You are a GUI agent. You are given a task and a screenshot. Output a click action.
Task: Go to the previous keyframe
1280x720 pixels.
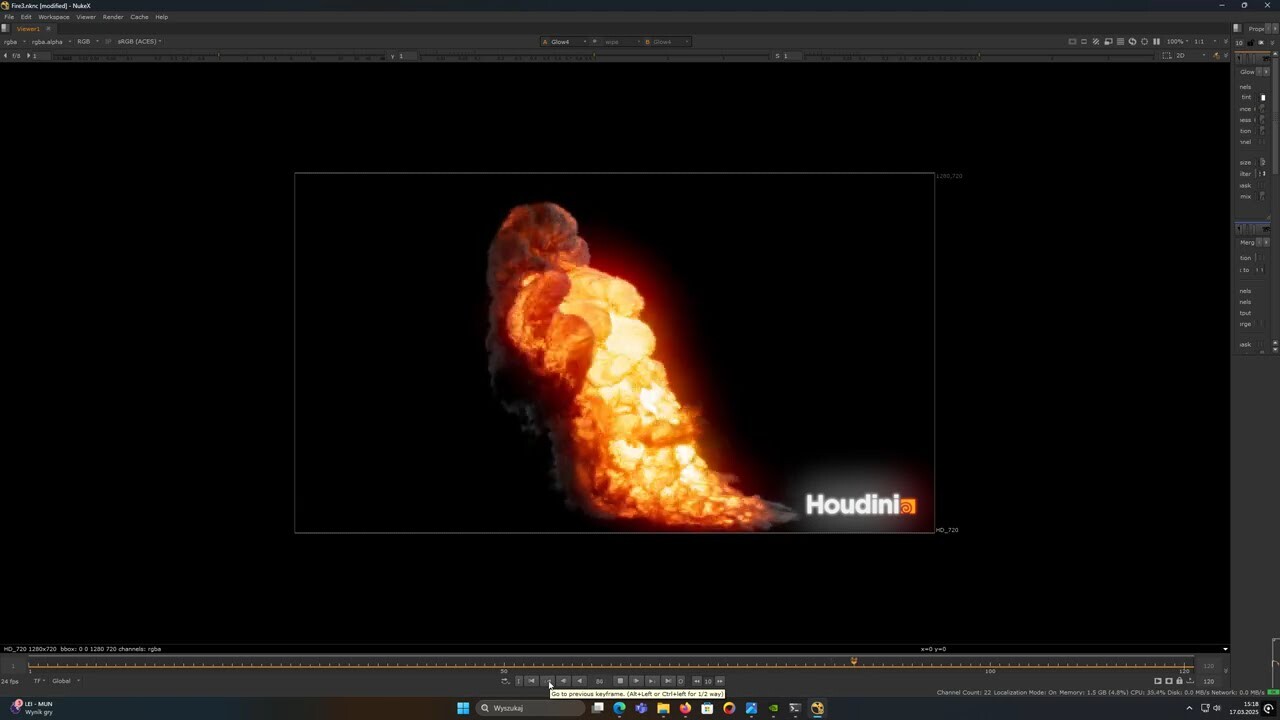(549, 681)
